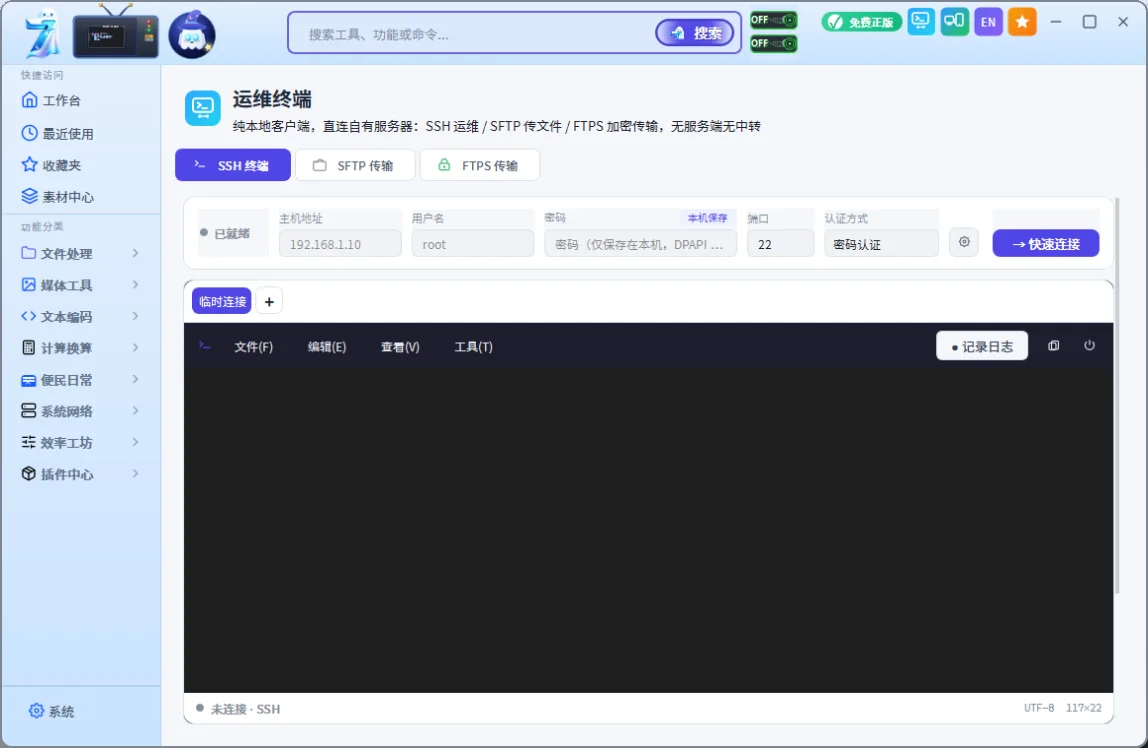
Task: Switch to the FTPS 传输 tab
Action: [x=480, y=165]
